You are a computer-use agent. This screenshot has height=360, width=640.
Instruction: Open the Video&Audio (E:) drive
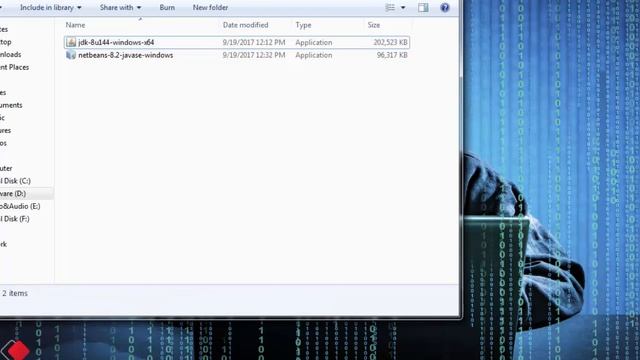tap(20, 206)
